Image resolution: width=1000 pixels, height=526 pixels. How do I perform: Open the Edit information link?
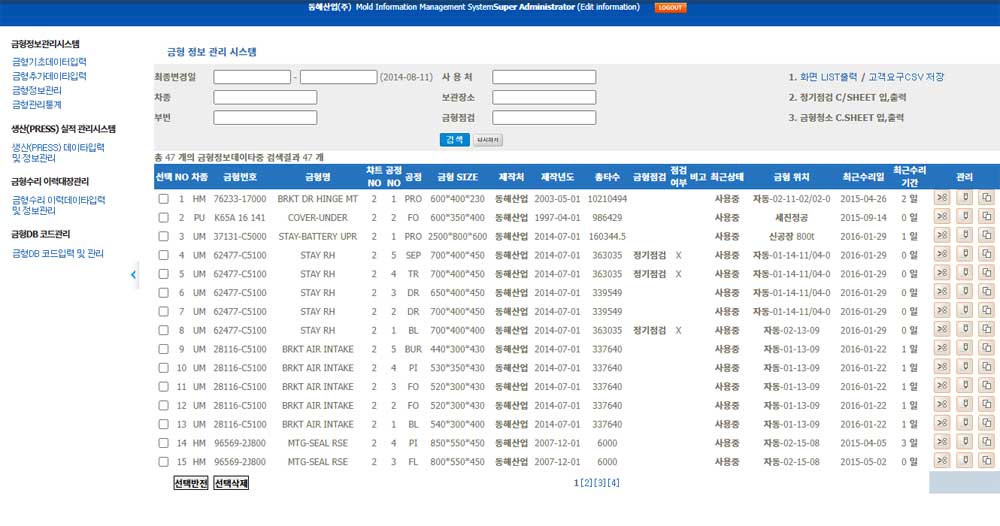pos(608,7)
